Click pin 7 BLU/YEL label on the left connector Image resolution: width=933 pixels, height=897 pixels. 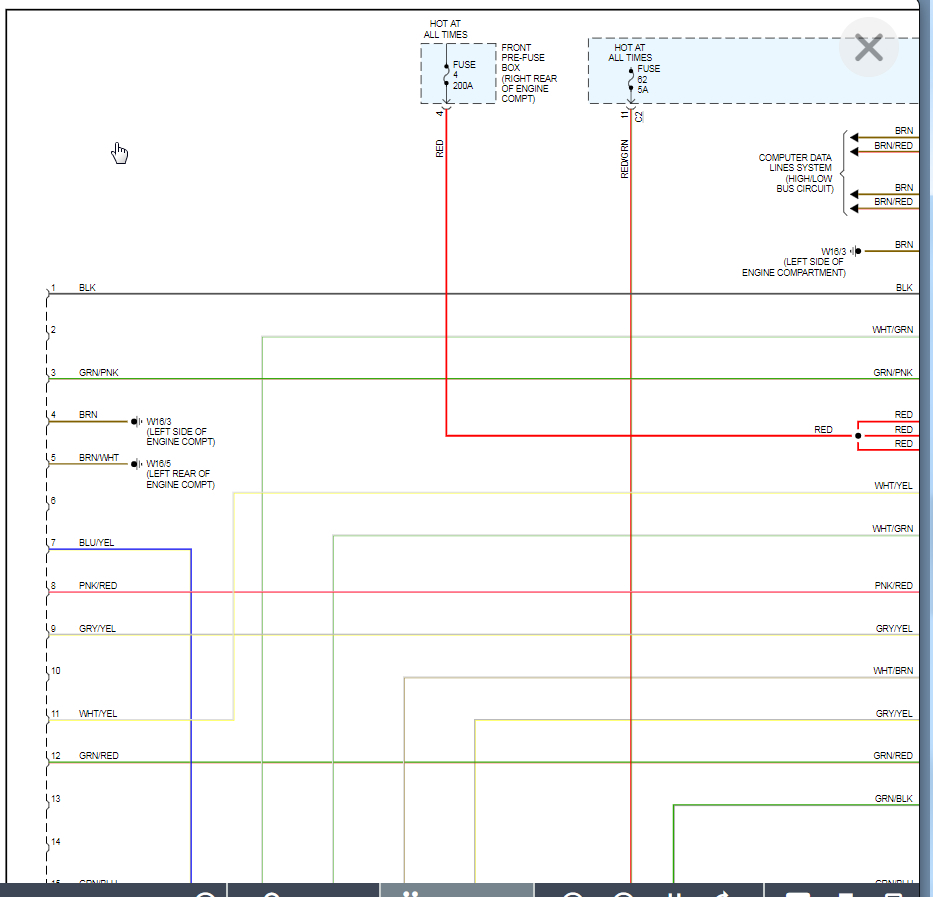96,543
